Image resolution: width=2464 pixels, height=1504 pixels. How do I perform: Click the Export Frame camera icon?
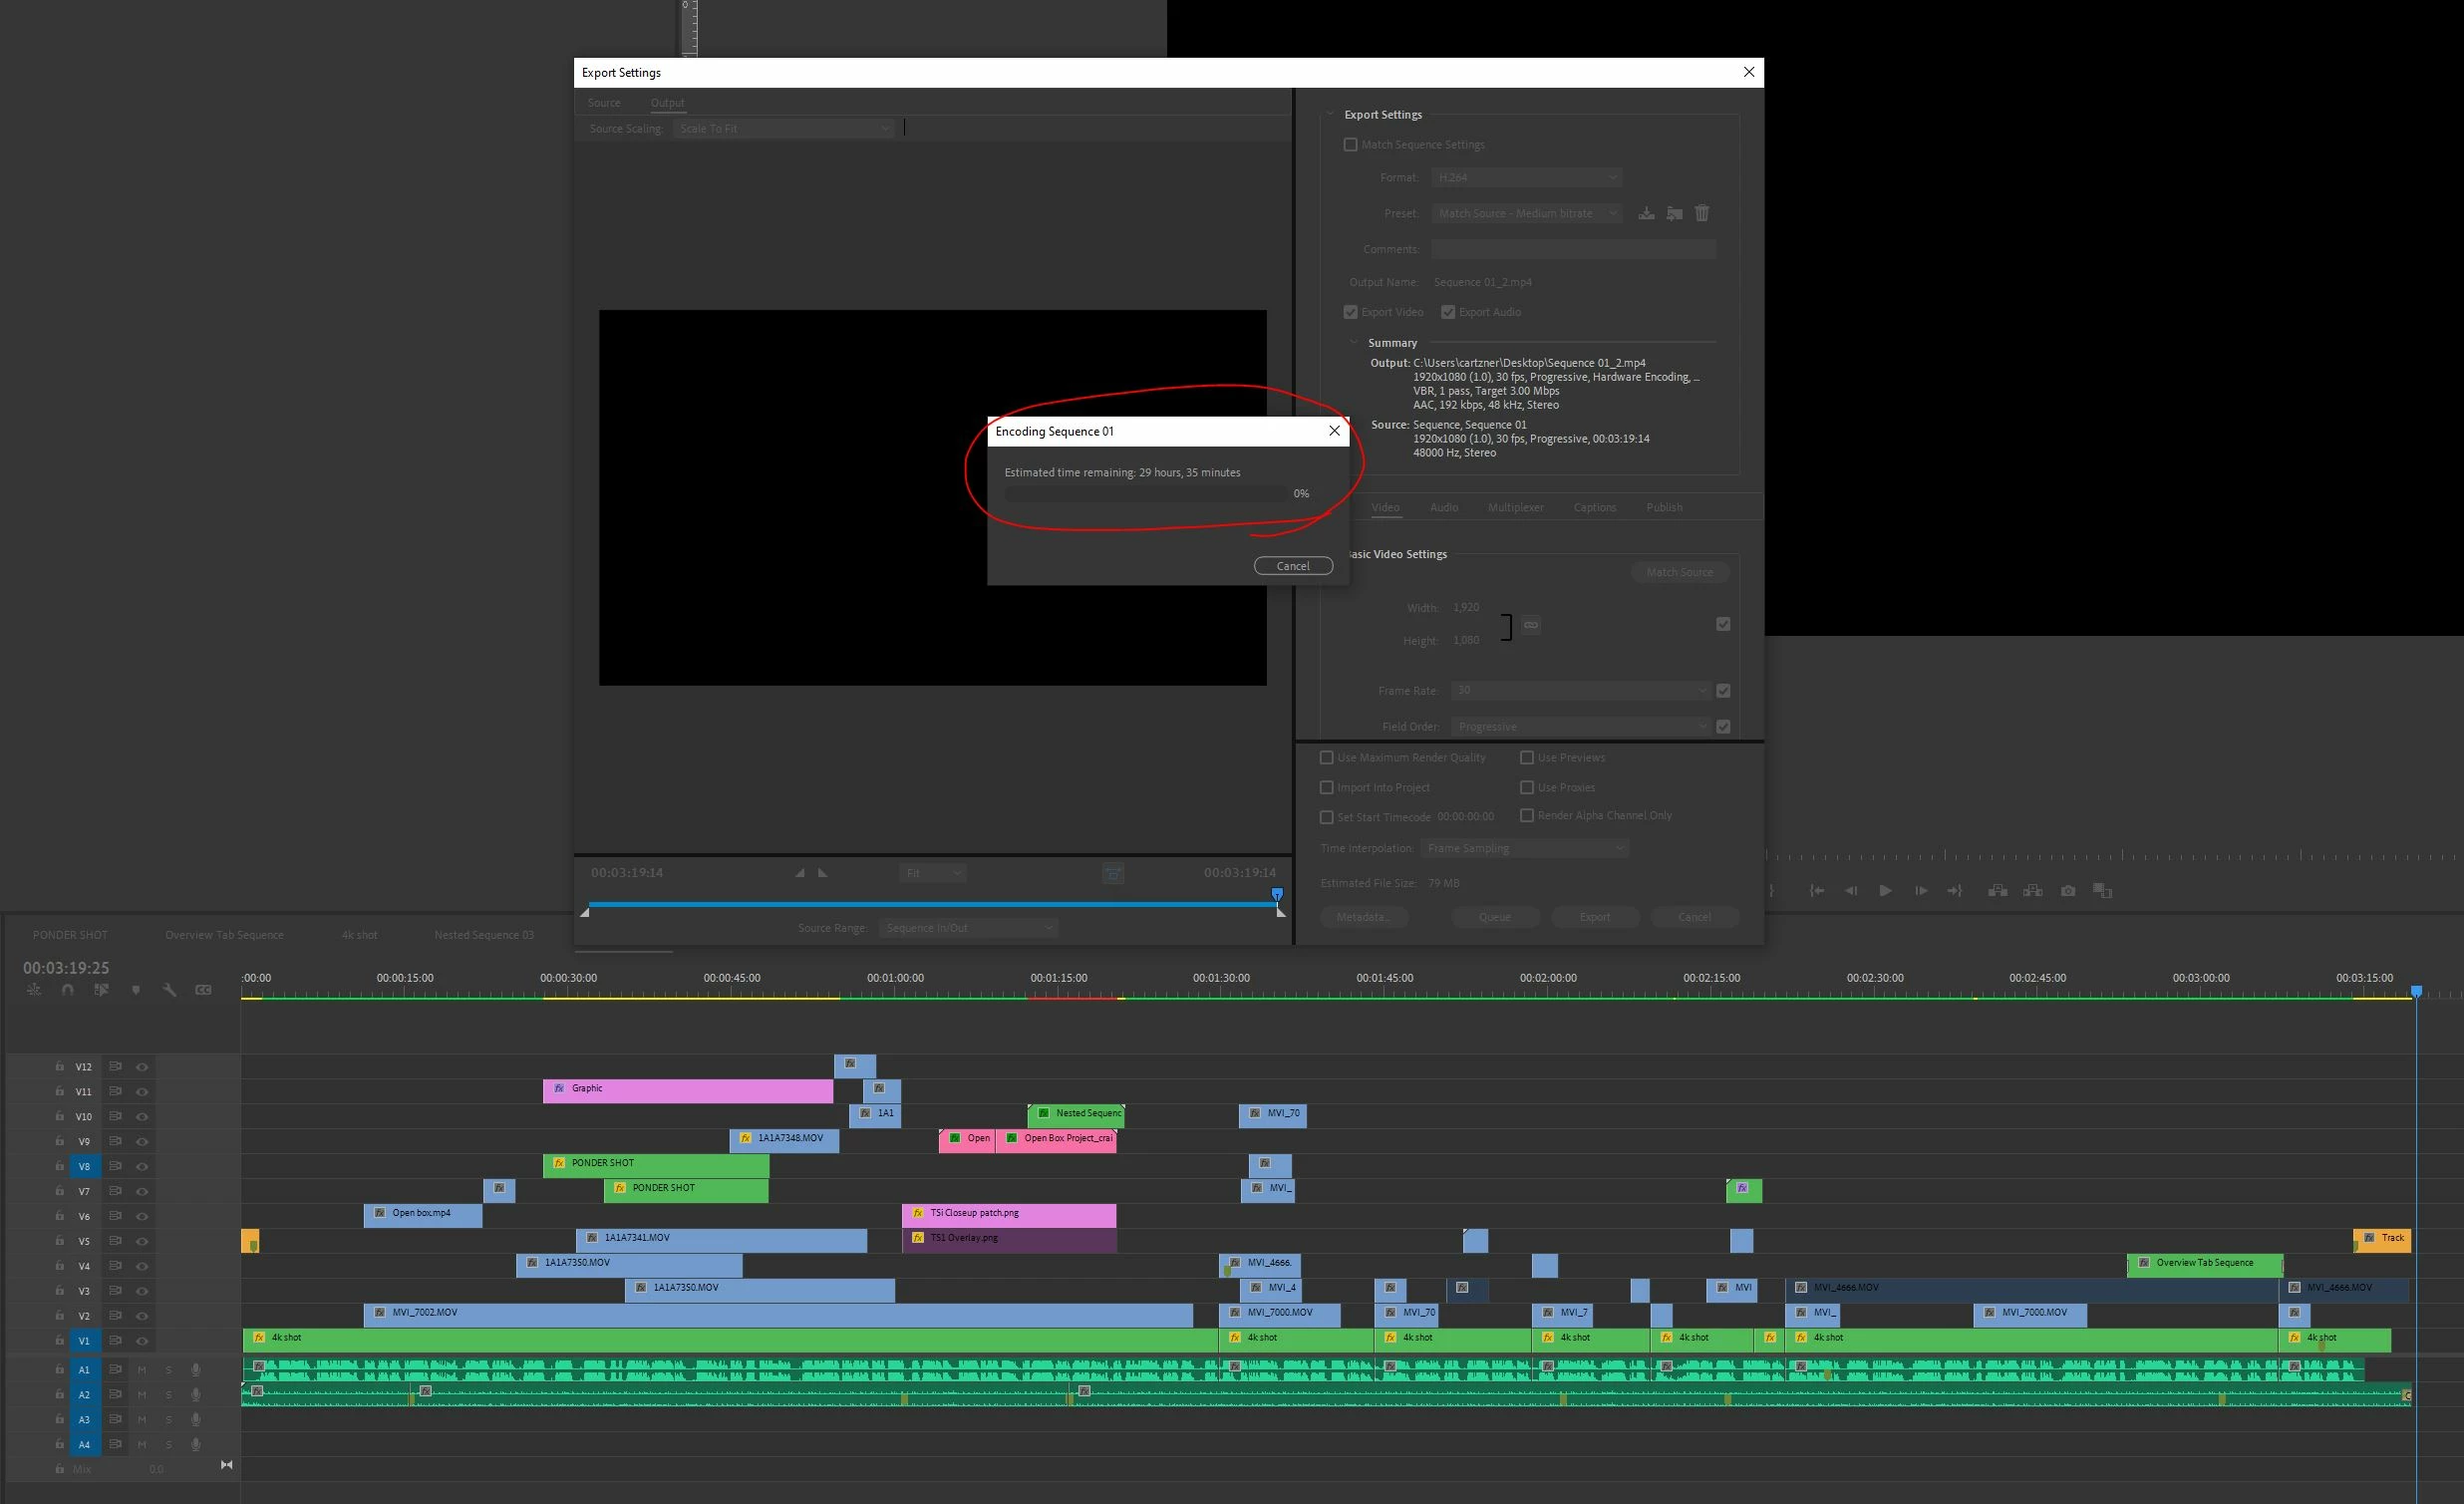coord(2068,891)
